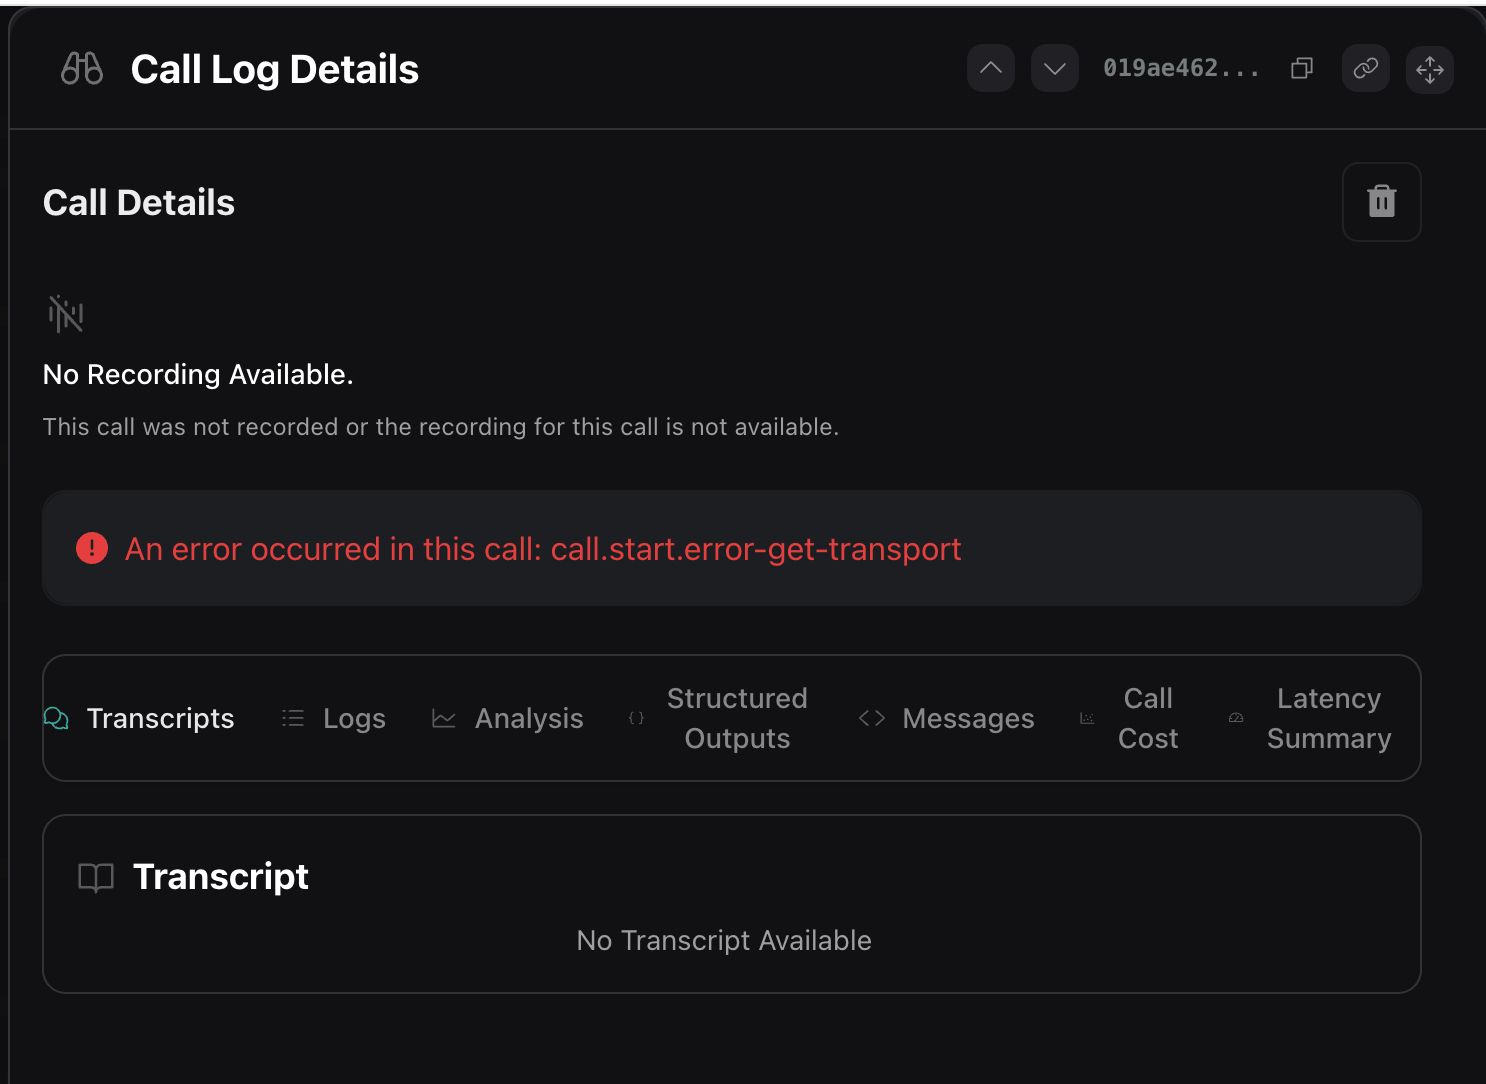Click the No Transcript Available text

(x=724, y=940)
